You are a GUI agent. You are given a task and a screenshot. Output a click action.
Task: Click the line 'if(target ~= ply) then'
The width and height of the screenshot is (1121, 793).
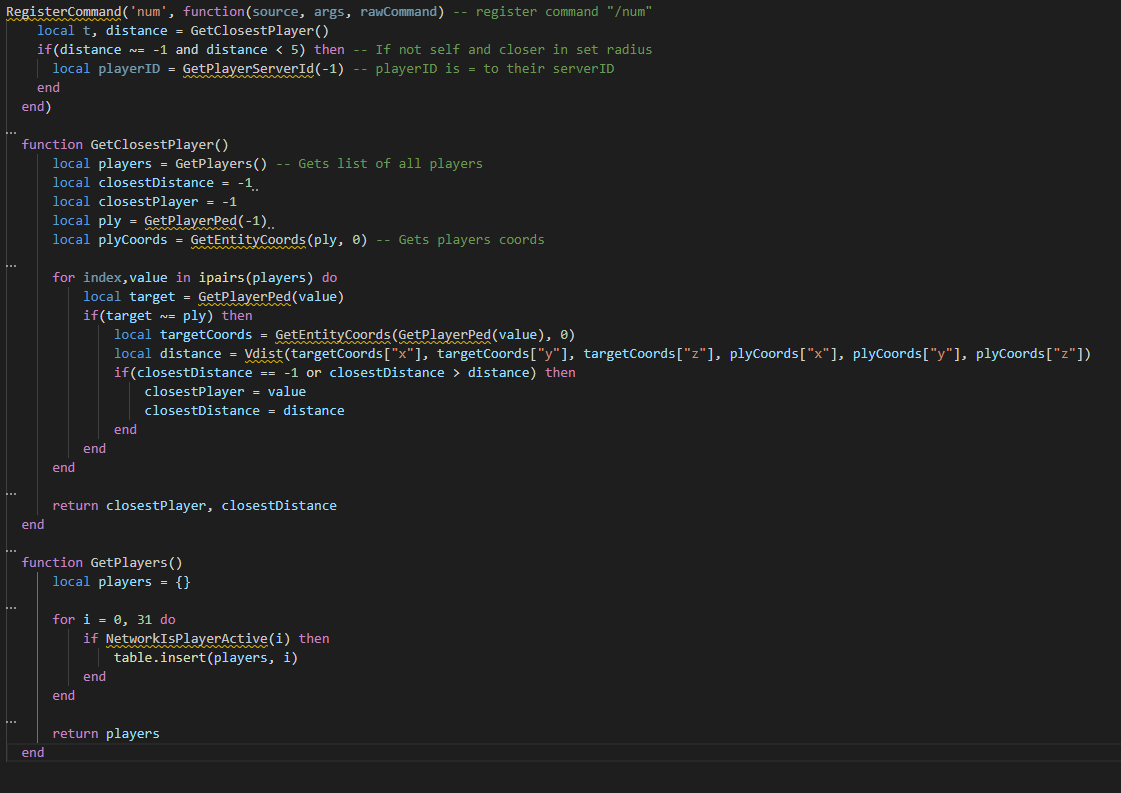167,315
